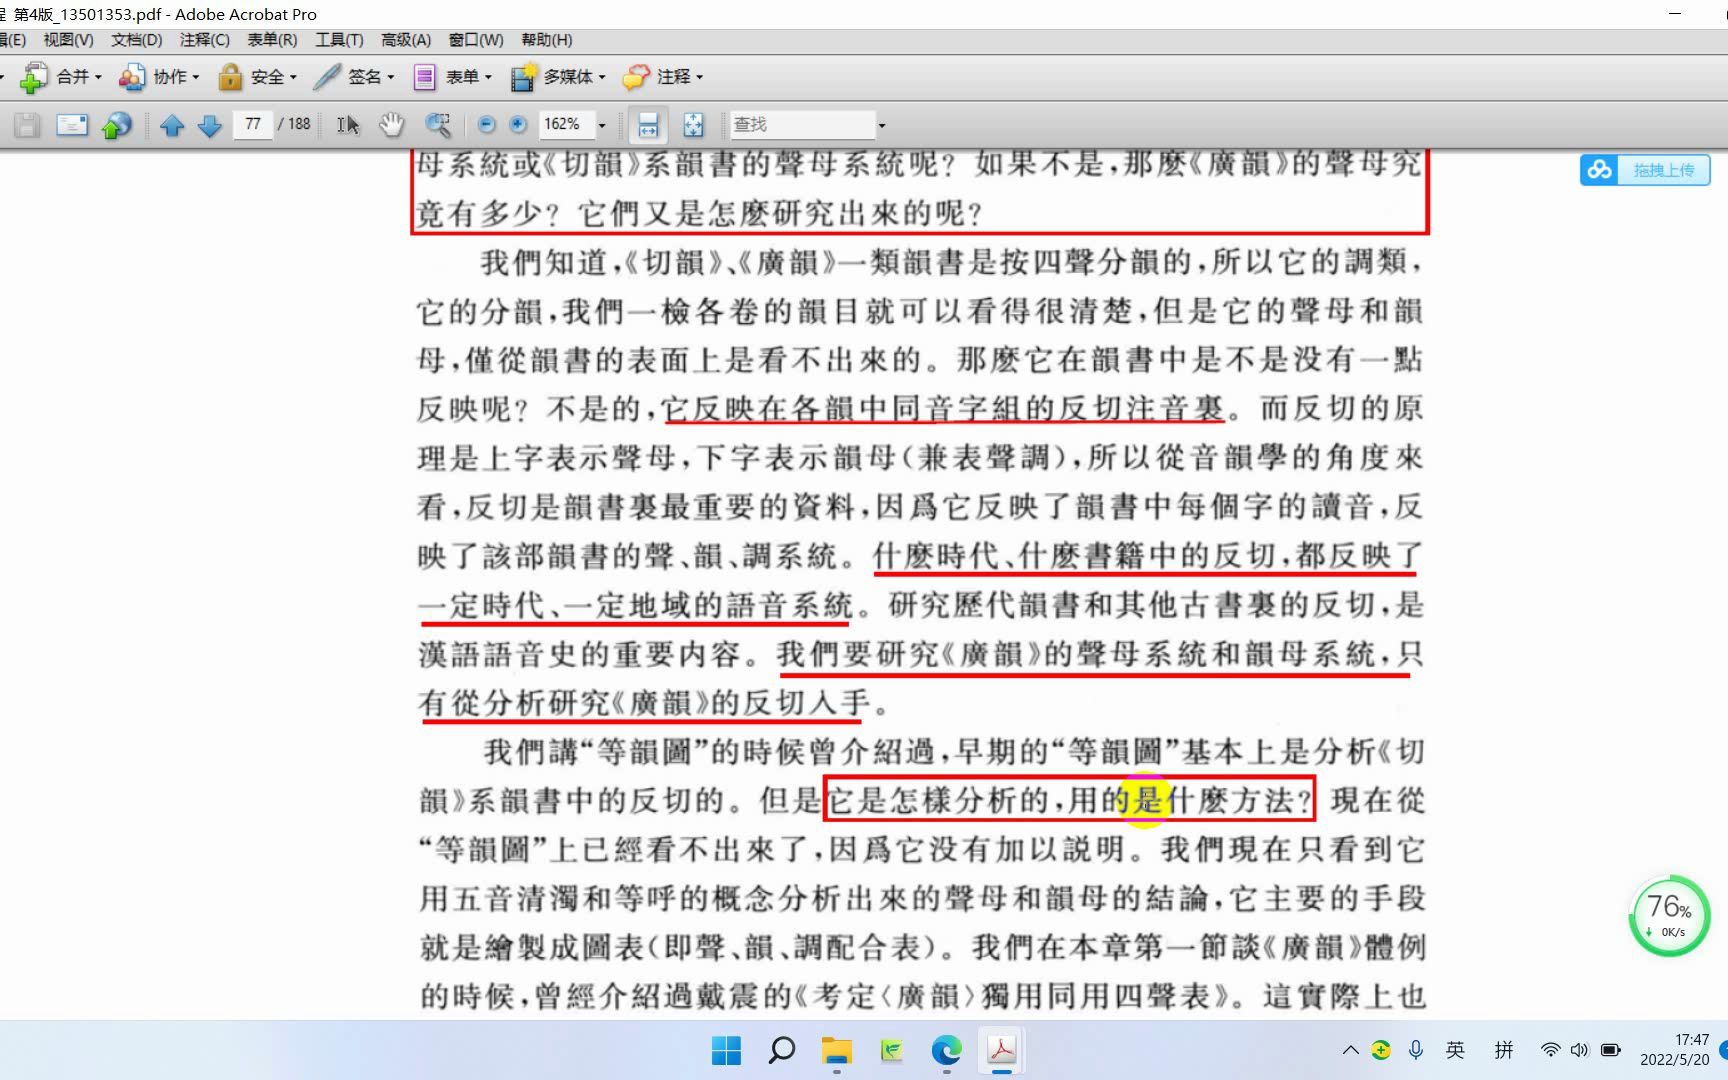Click the email envelope icon

tap(72, 125)
